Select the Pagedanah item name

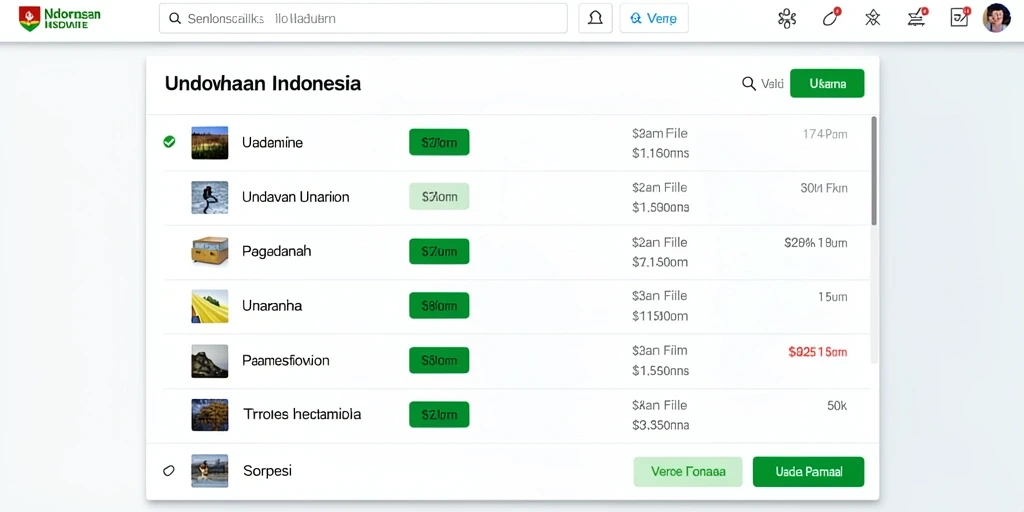276,251
